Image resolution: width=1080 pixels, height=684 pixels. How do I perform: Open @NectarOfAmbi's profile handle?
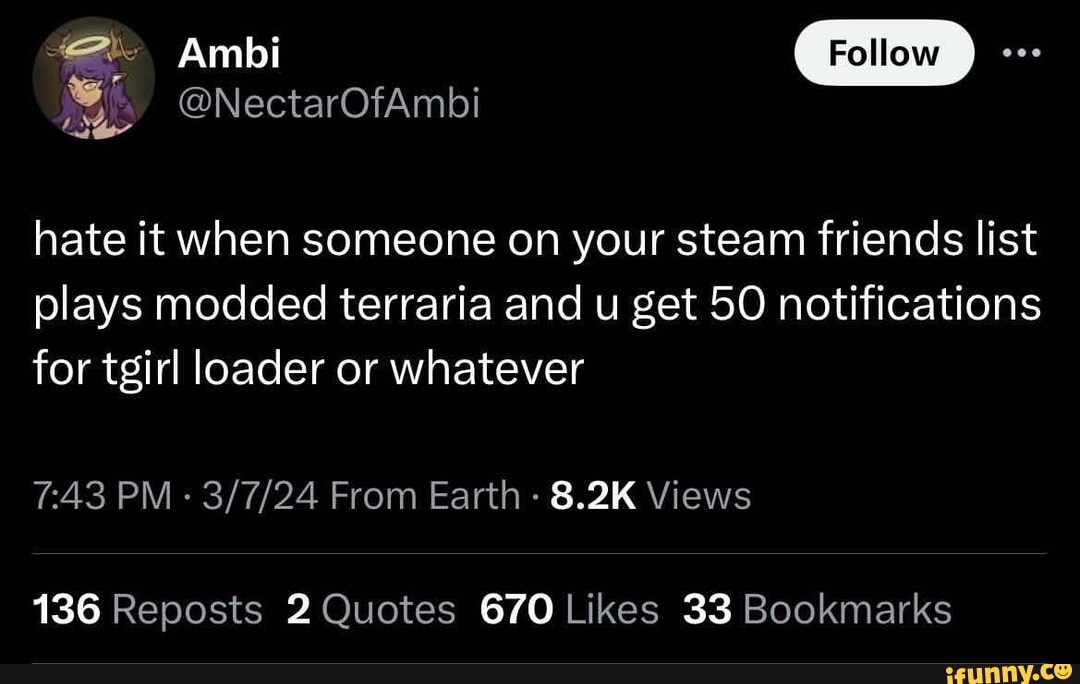coord(330,103)
